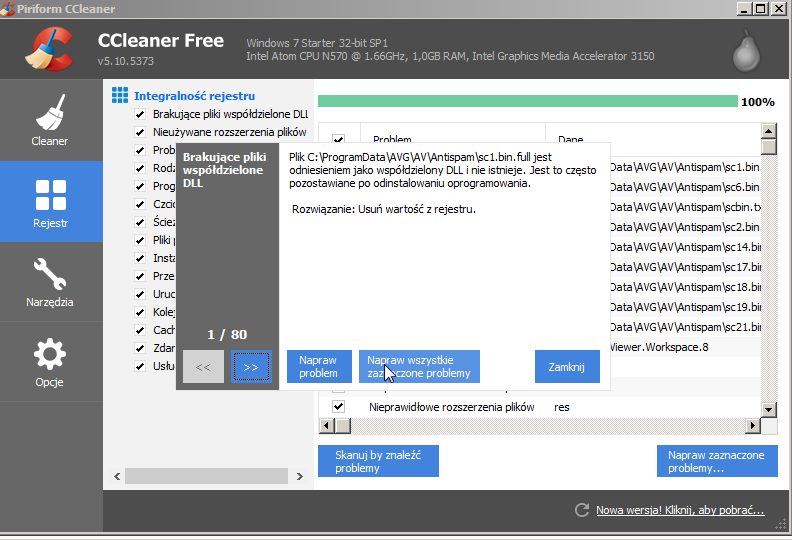Open the Cleaner section broom icon
The height and width of the screenshot is (540, 792).
(x=50, y=111)
